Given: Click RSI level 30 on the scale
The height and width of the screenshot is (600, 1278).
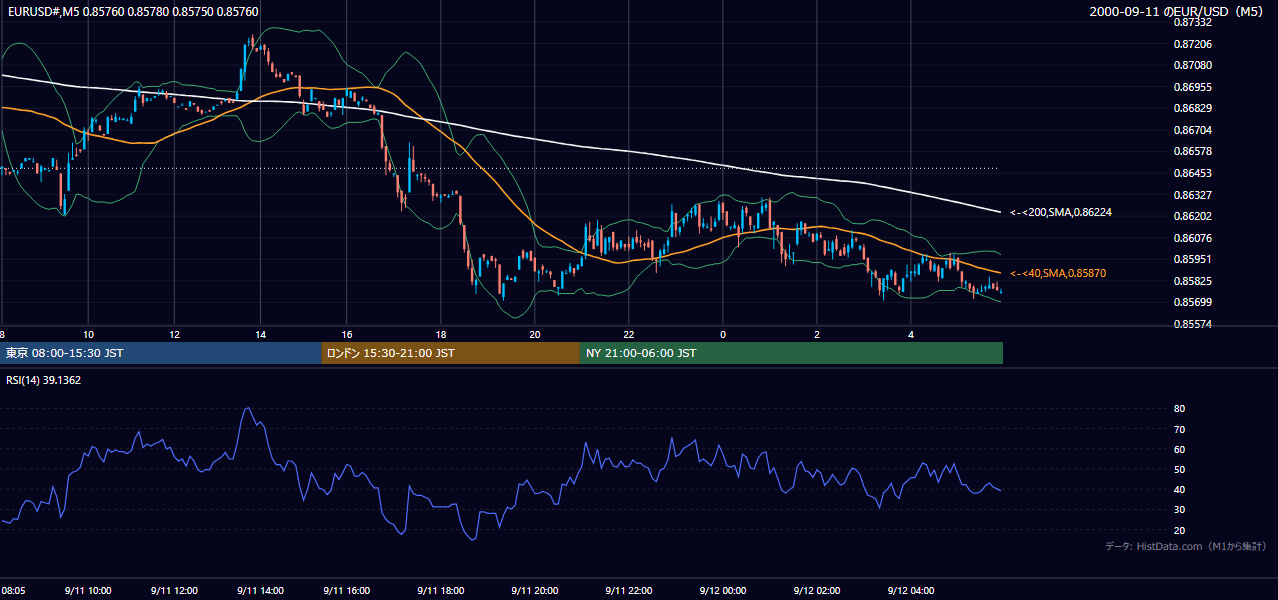Looking at the screenshot, I should (1179, 510).
